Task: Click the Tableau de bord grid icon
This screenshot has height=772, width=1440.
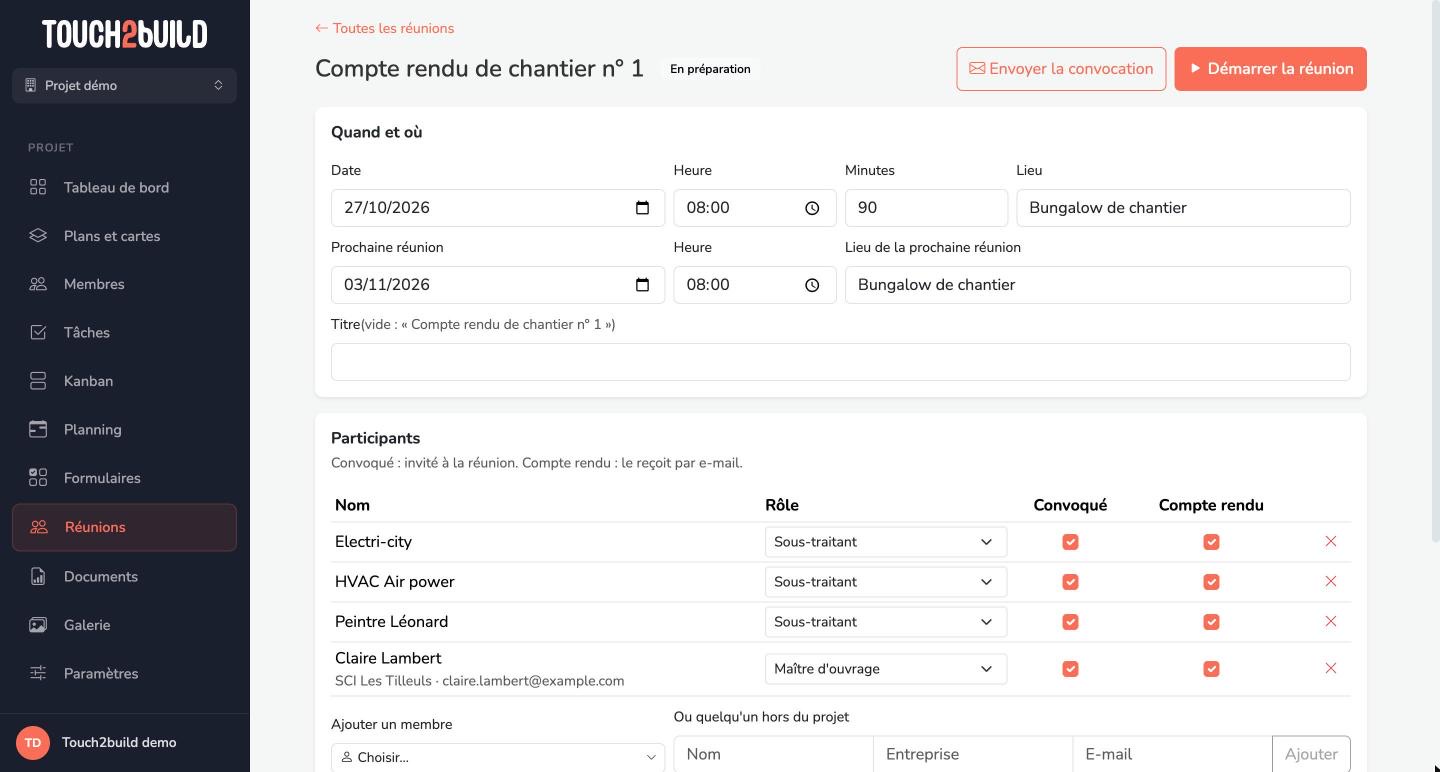Action: (x=38, y=187)
